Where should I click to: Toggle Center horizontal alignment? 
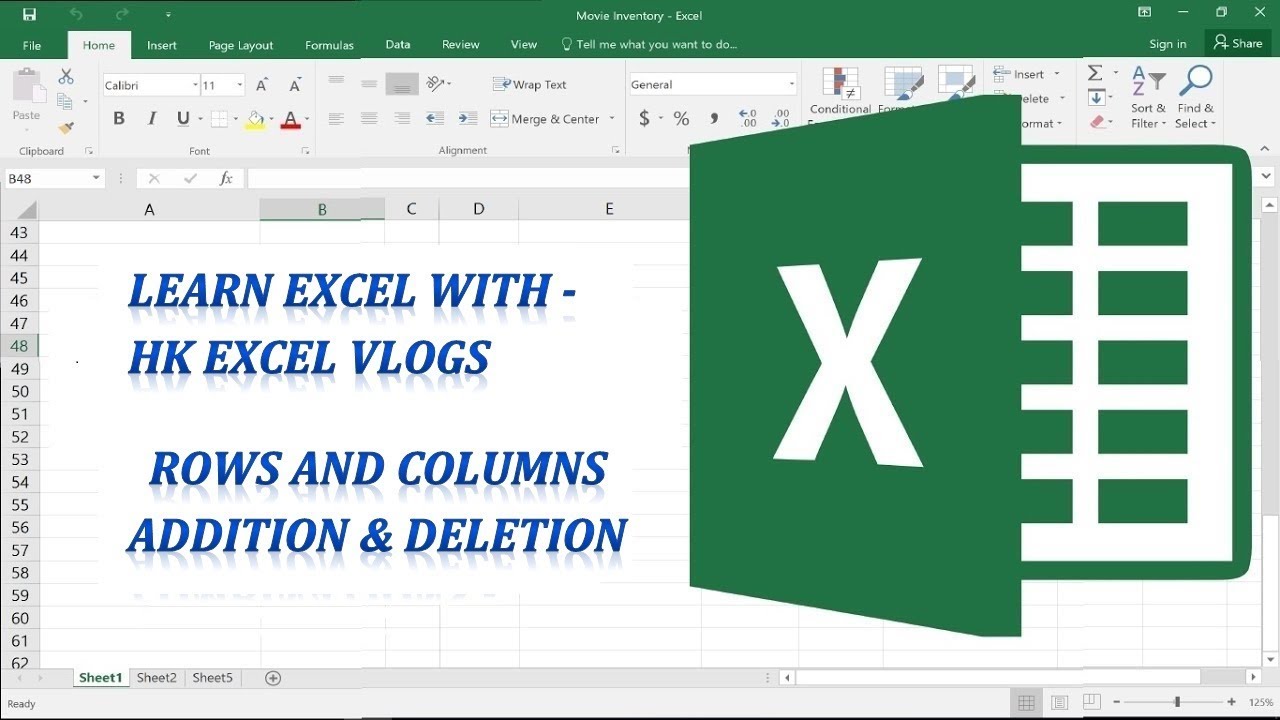pyautogui.click(x=369, y=118)
